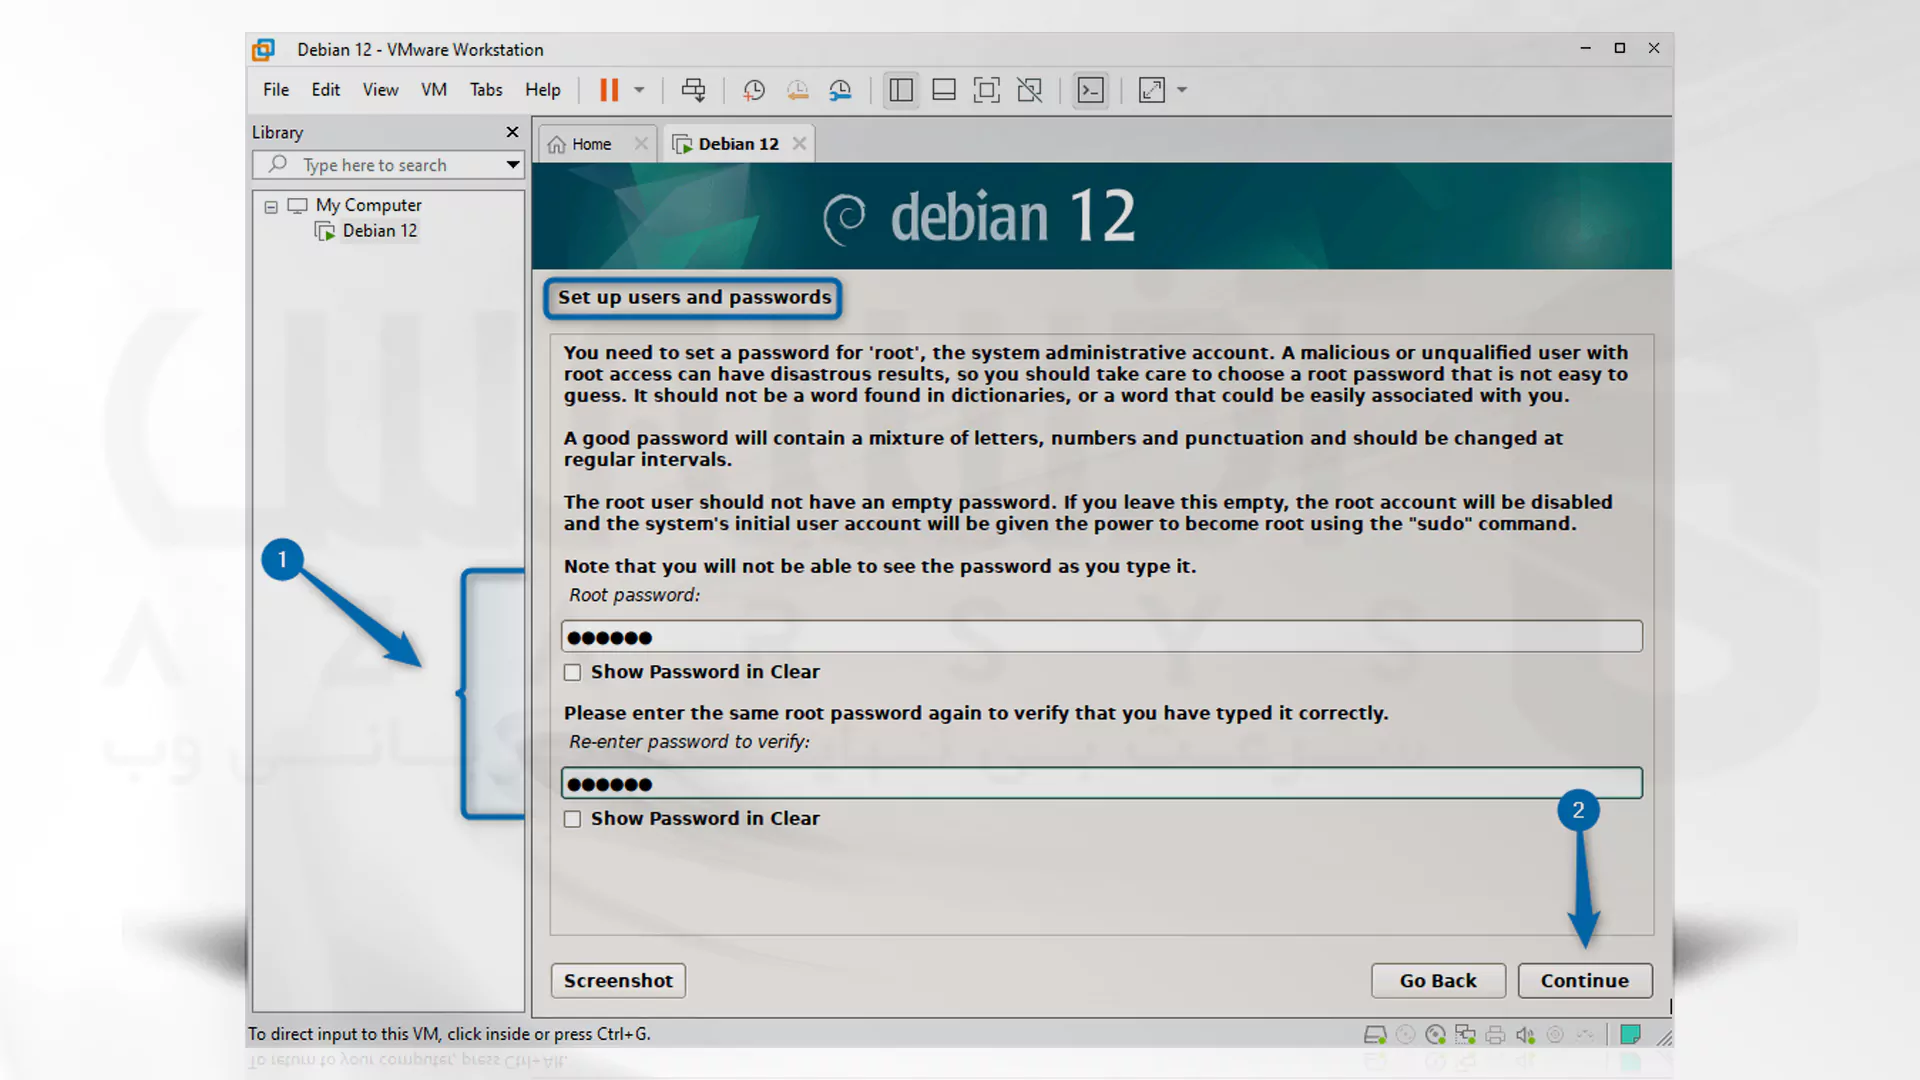The image size is (1920, 1080).
Task: Click the active CD/DVD drive status icon
Action: [1436, 1035]
